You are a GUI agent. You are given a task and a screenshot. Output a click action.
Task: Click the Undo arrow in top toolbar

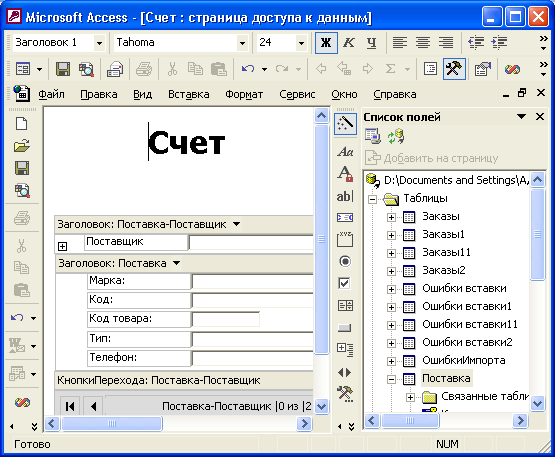tap(248, 69)
